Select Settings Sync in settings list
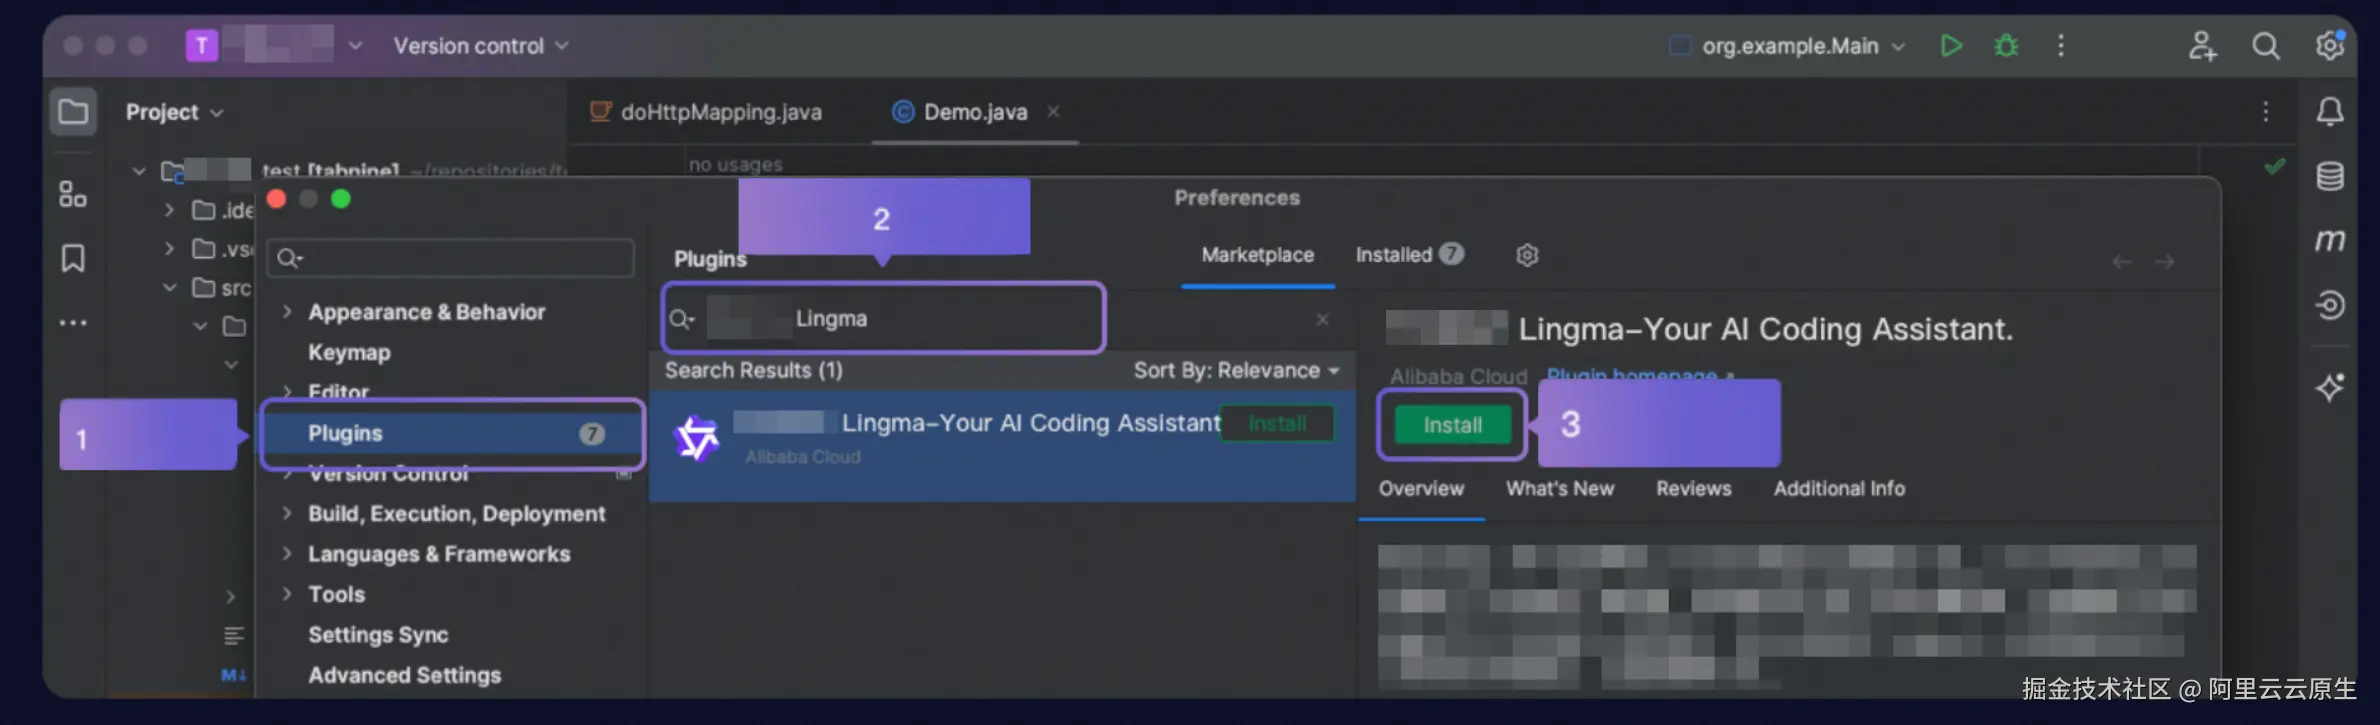 coord(378,635)
